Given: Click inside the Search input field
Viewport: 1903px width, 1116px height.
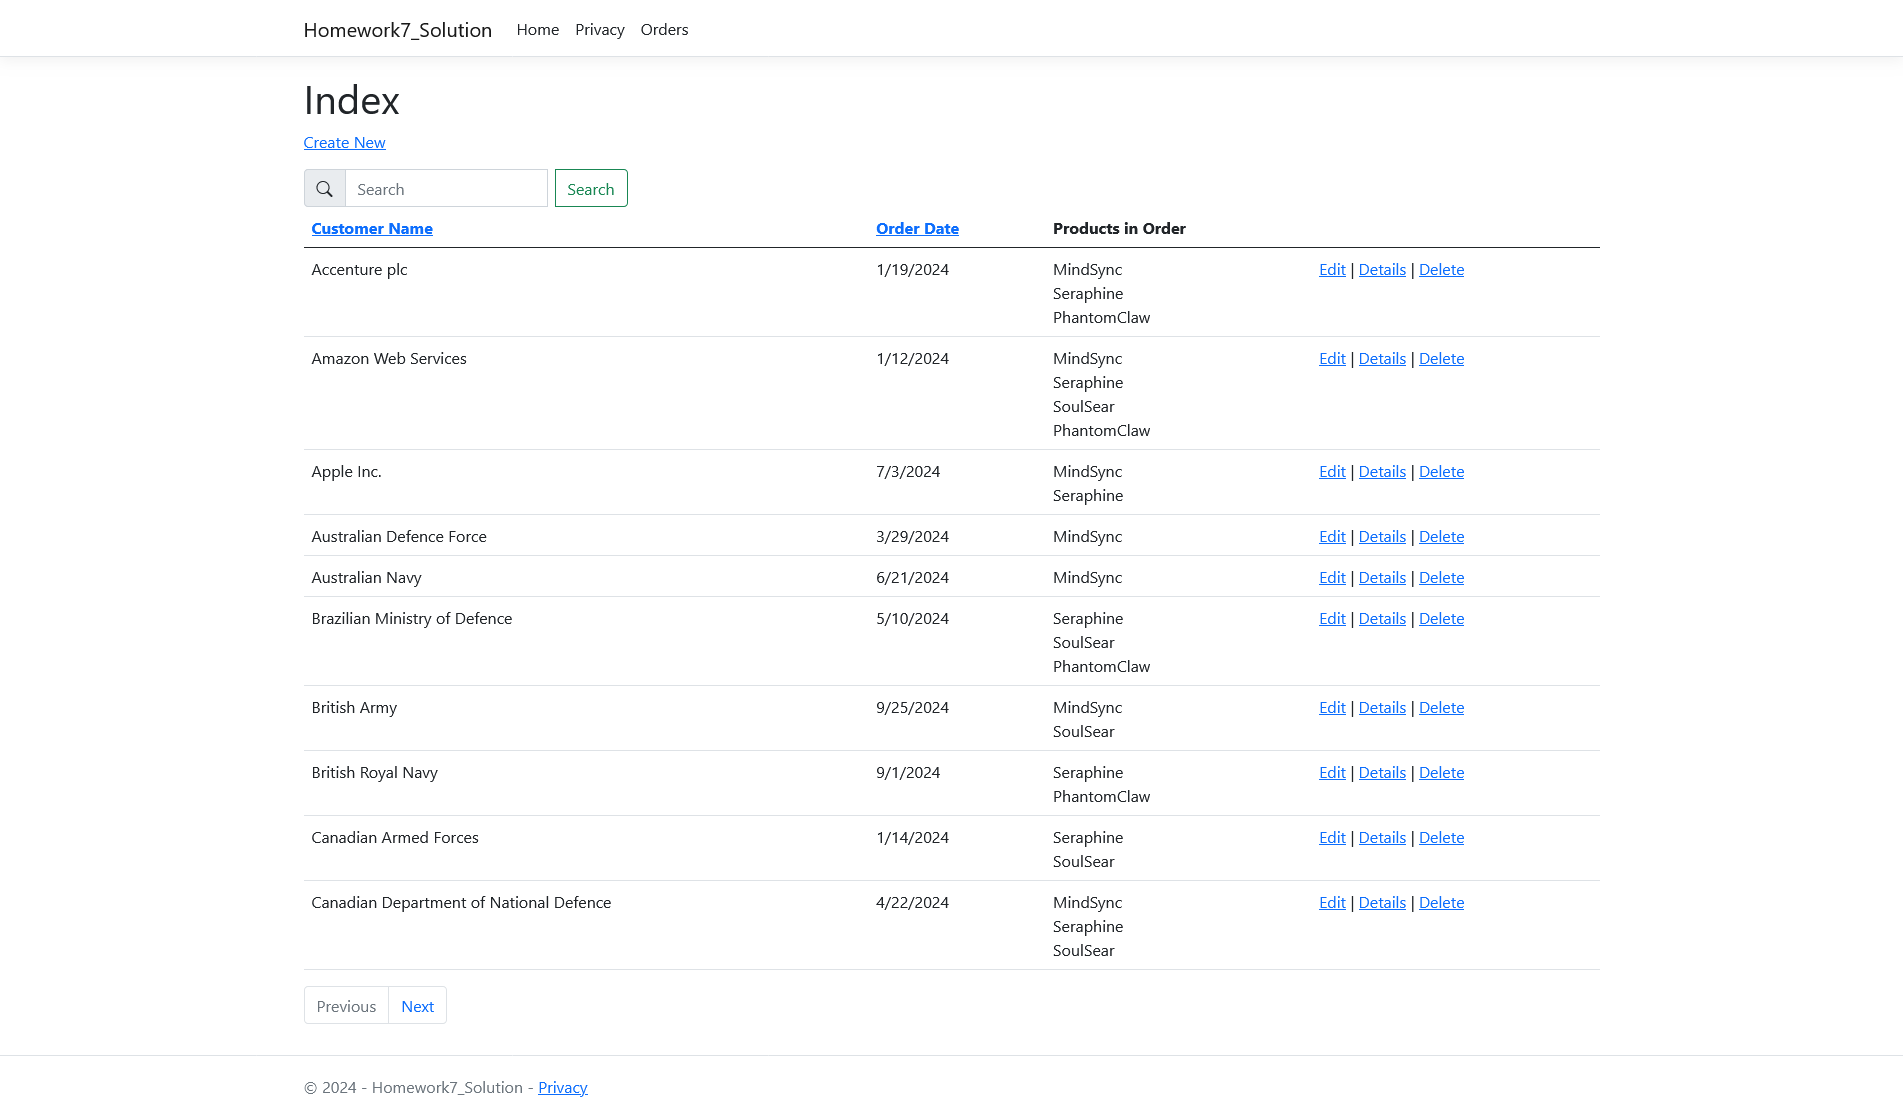Looking at the screenshot, I should coord(446,188).
